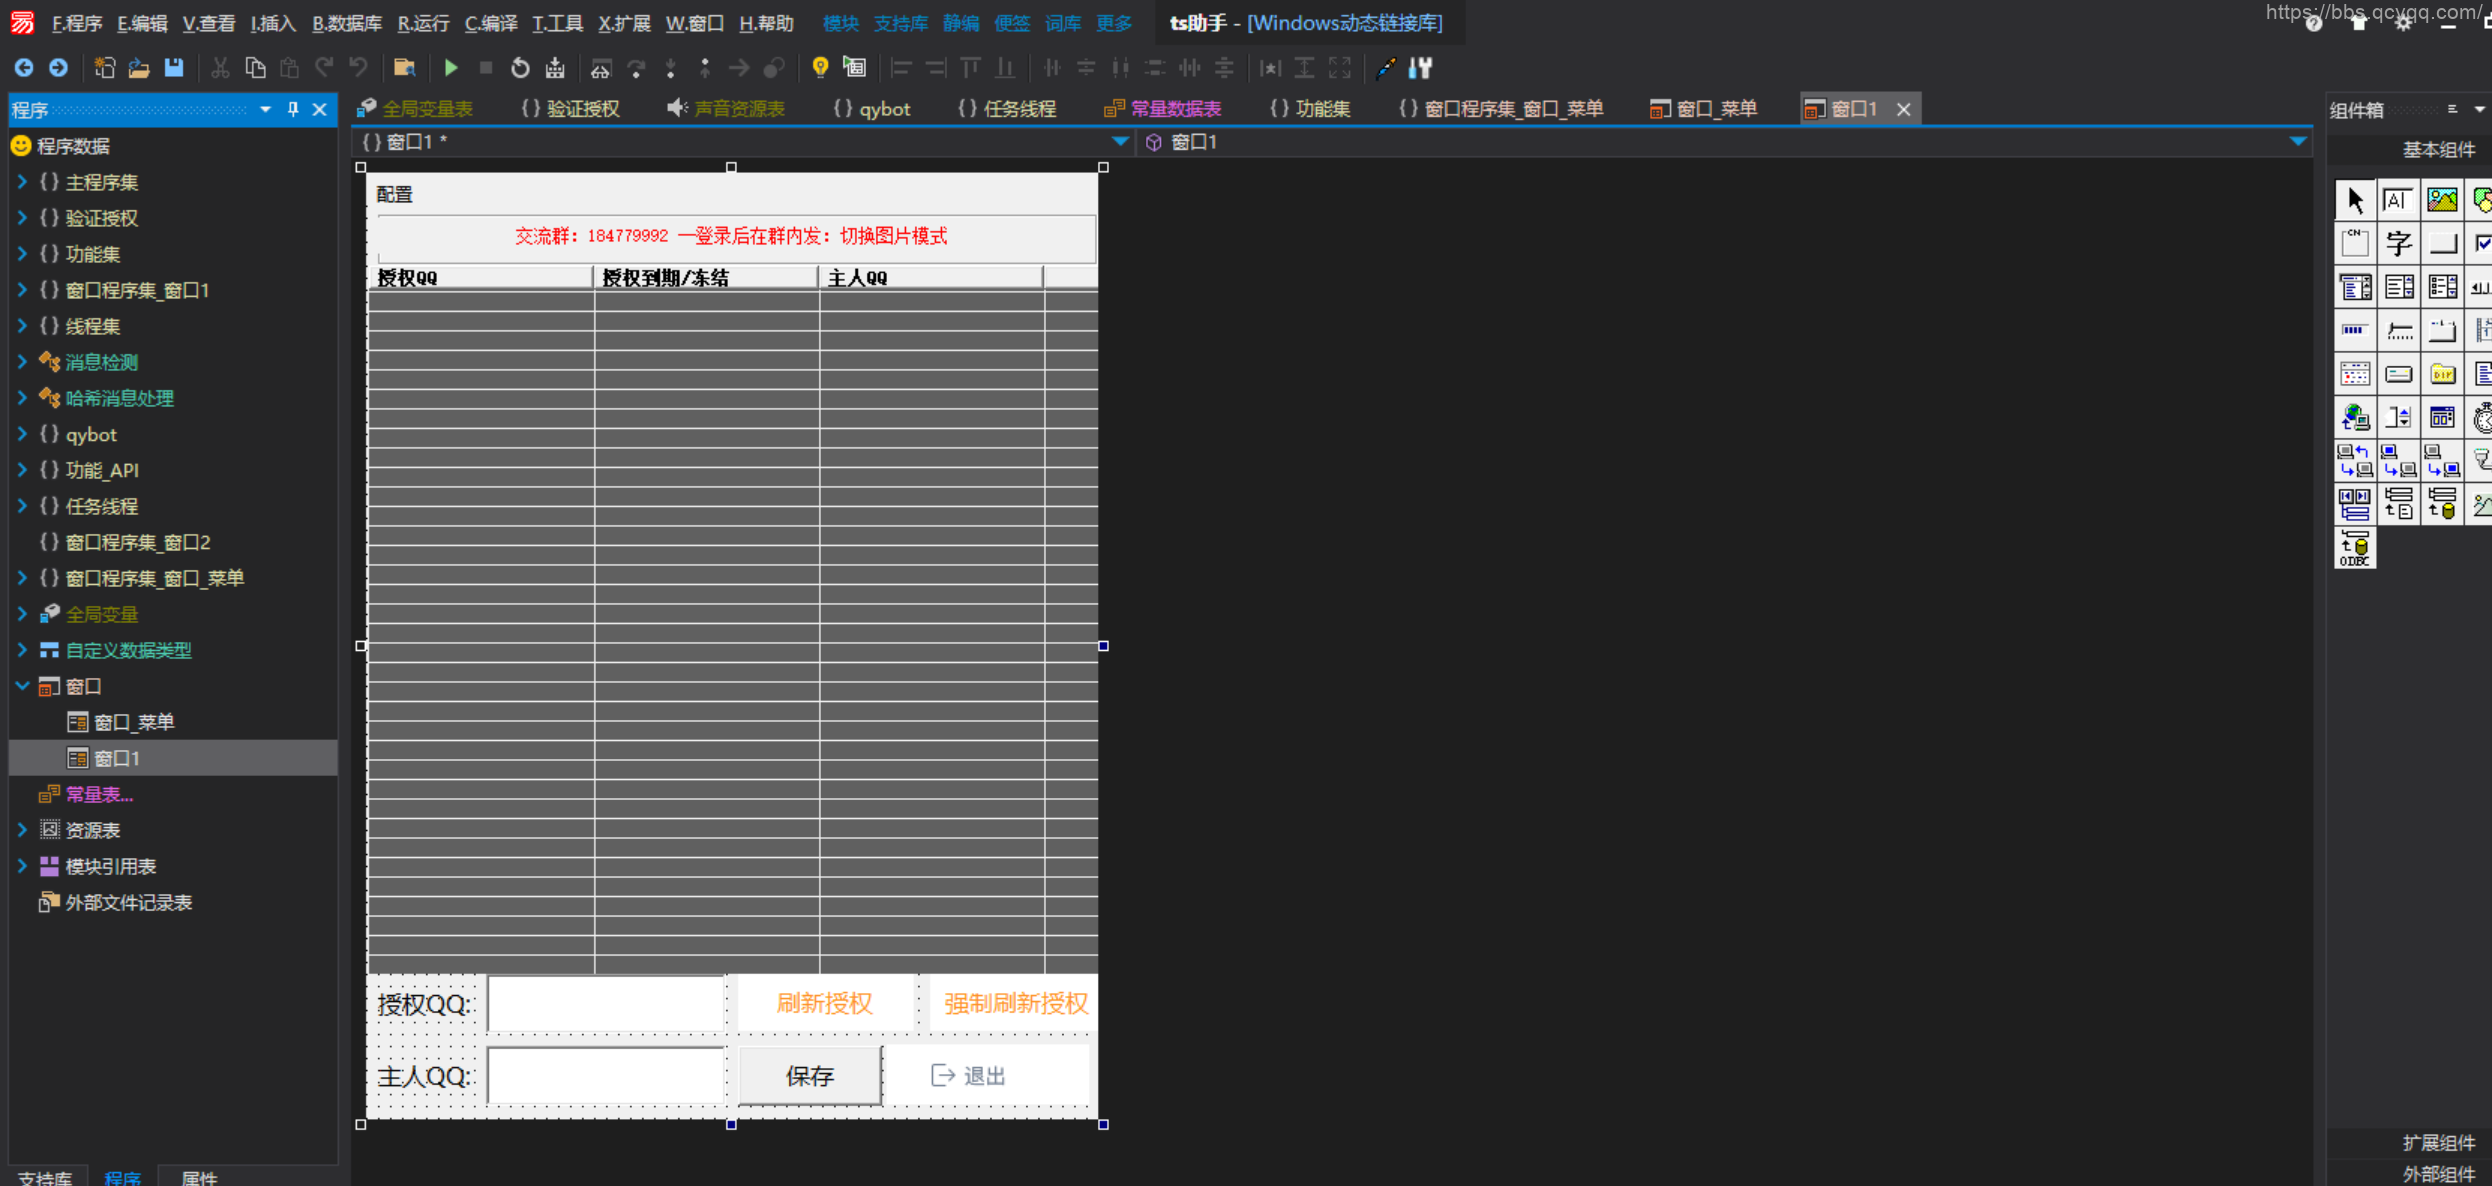Expand the 全局变量 tree node
The image size is (2492, 1186).
(x=22, y=614)
